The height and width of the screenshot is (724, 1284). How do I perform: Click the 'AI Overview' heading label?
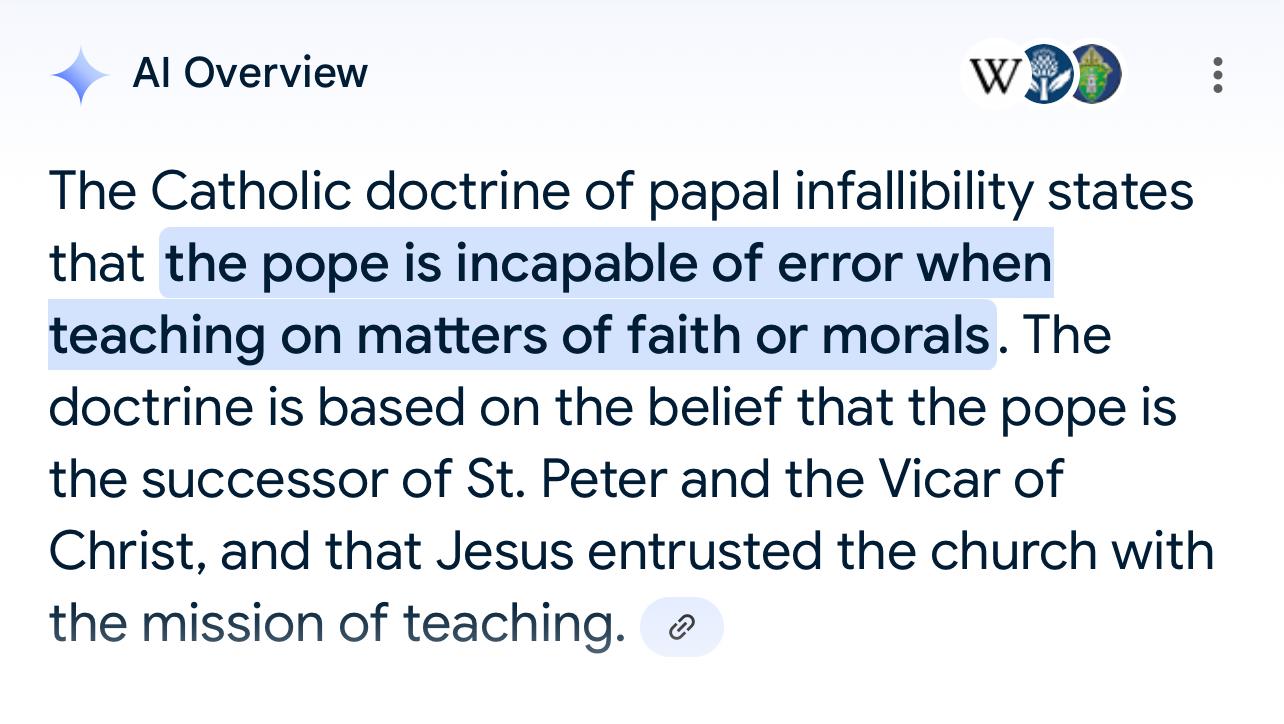pos(250,73)
